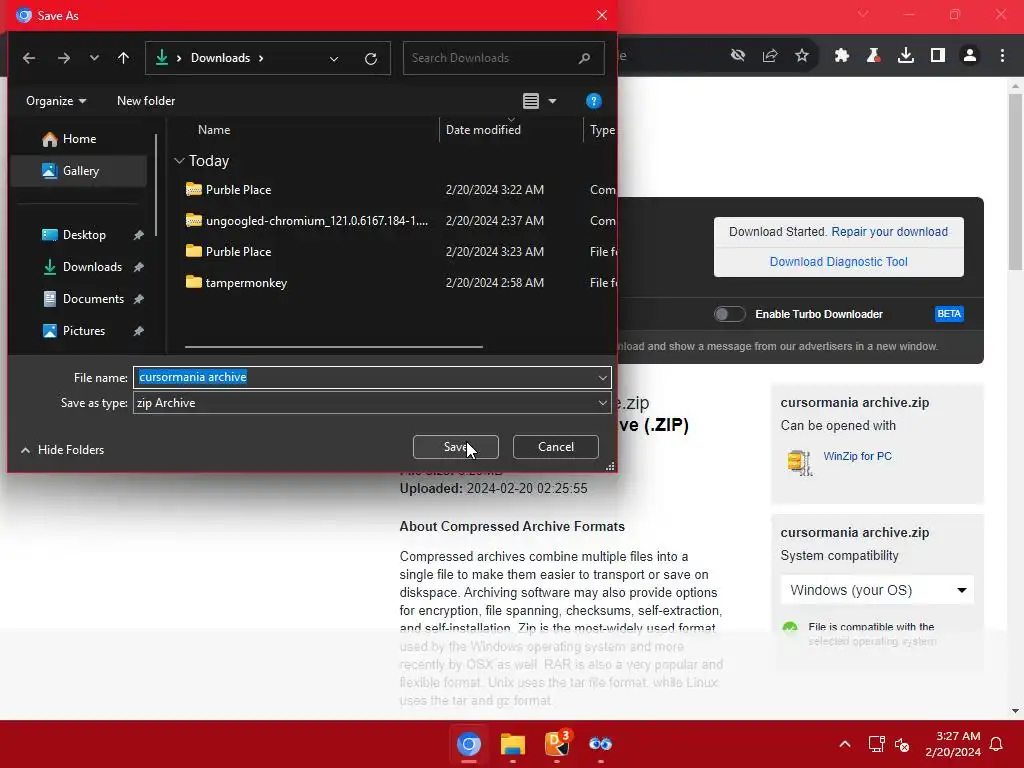Viewport: 1024px width, 768px height.
Task: Click Downloads breadcrumb in address bar
Action: pos(220,58)
